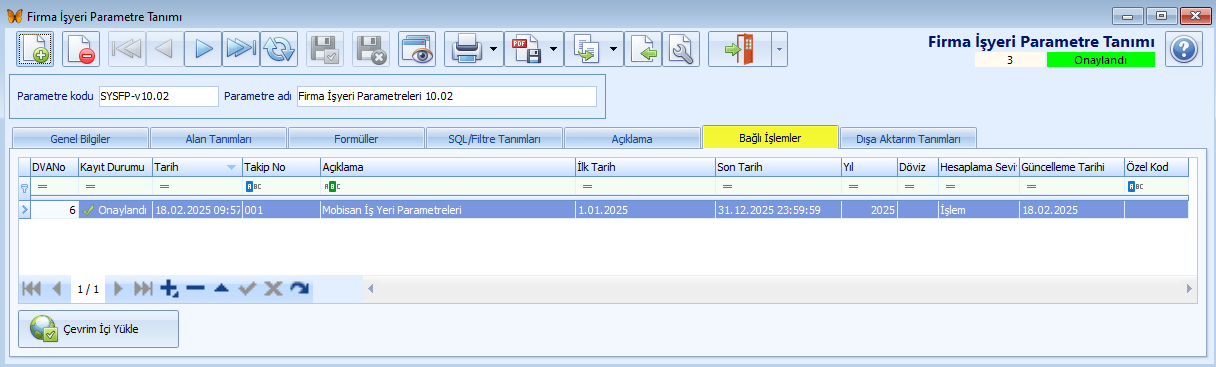Remove a grid row with the minus icon
1216x367 pixels.
195,288
